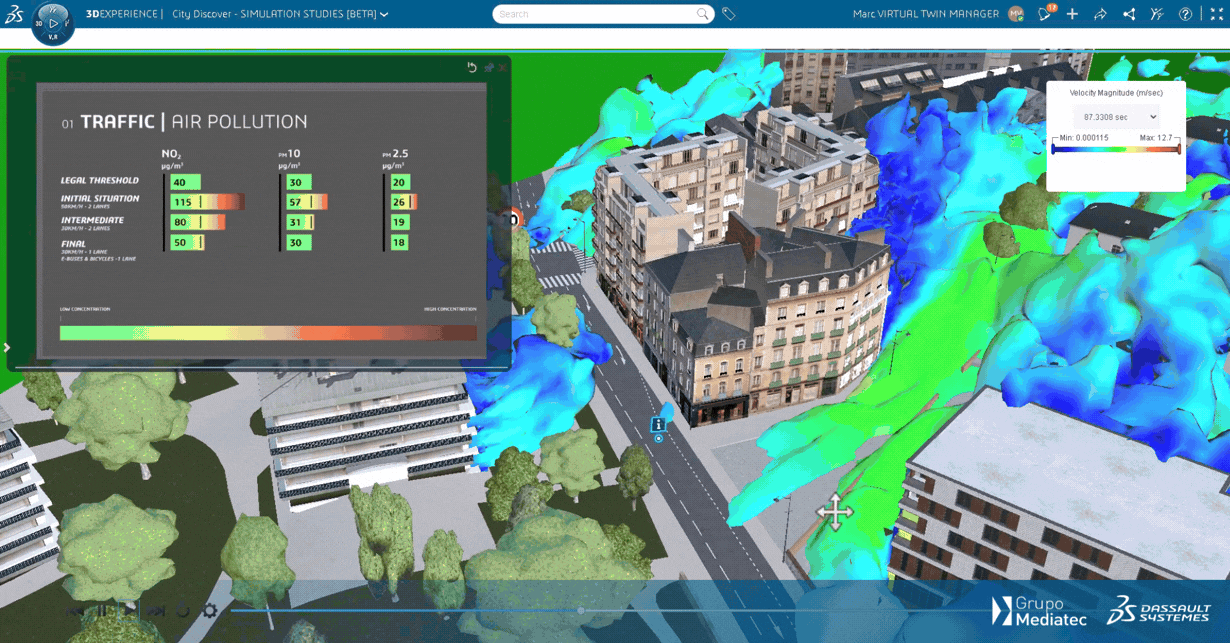The image size is (1230, 643).
Task: Open the user profile avatar
Action: pyautogui.click(x=1015, y=14)
